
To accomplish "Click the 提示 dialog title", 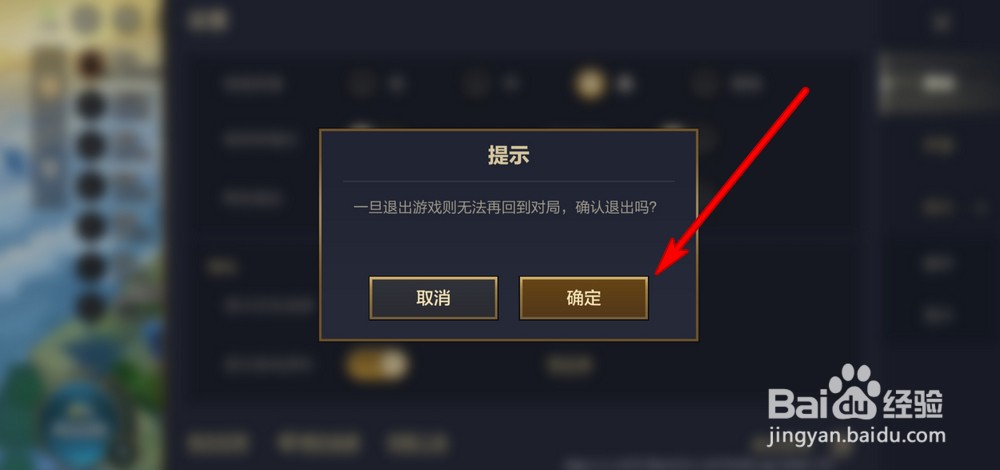I will [508, 155].
